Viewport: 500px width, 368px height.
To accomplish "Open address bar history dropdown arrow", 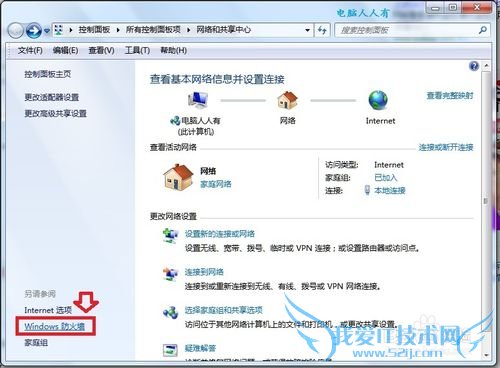I will coord(307,30).
